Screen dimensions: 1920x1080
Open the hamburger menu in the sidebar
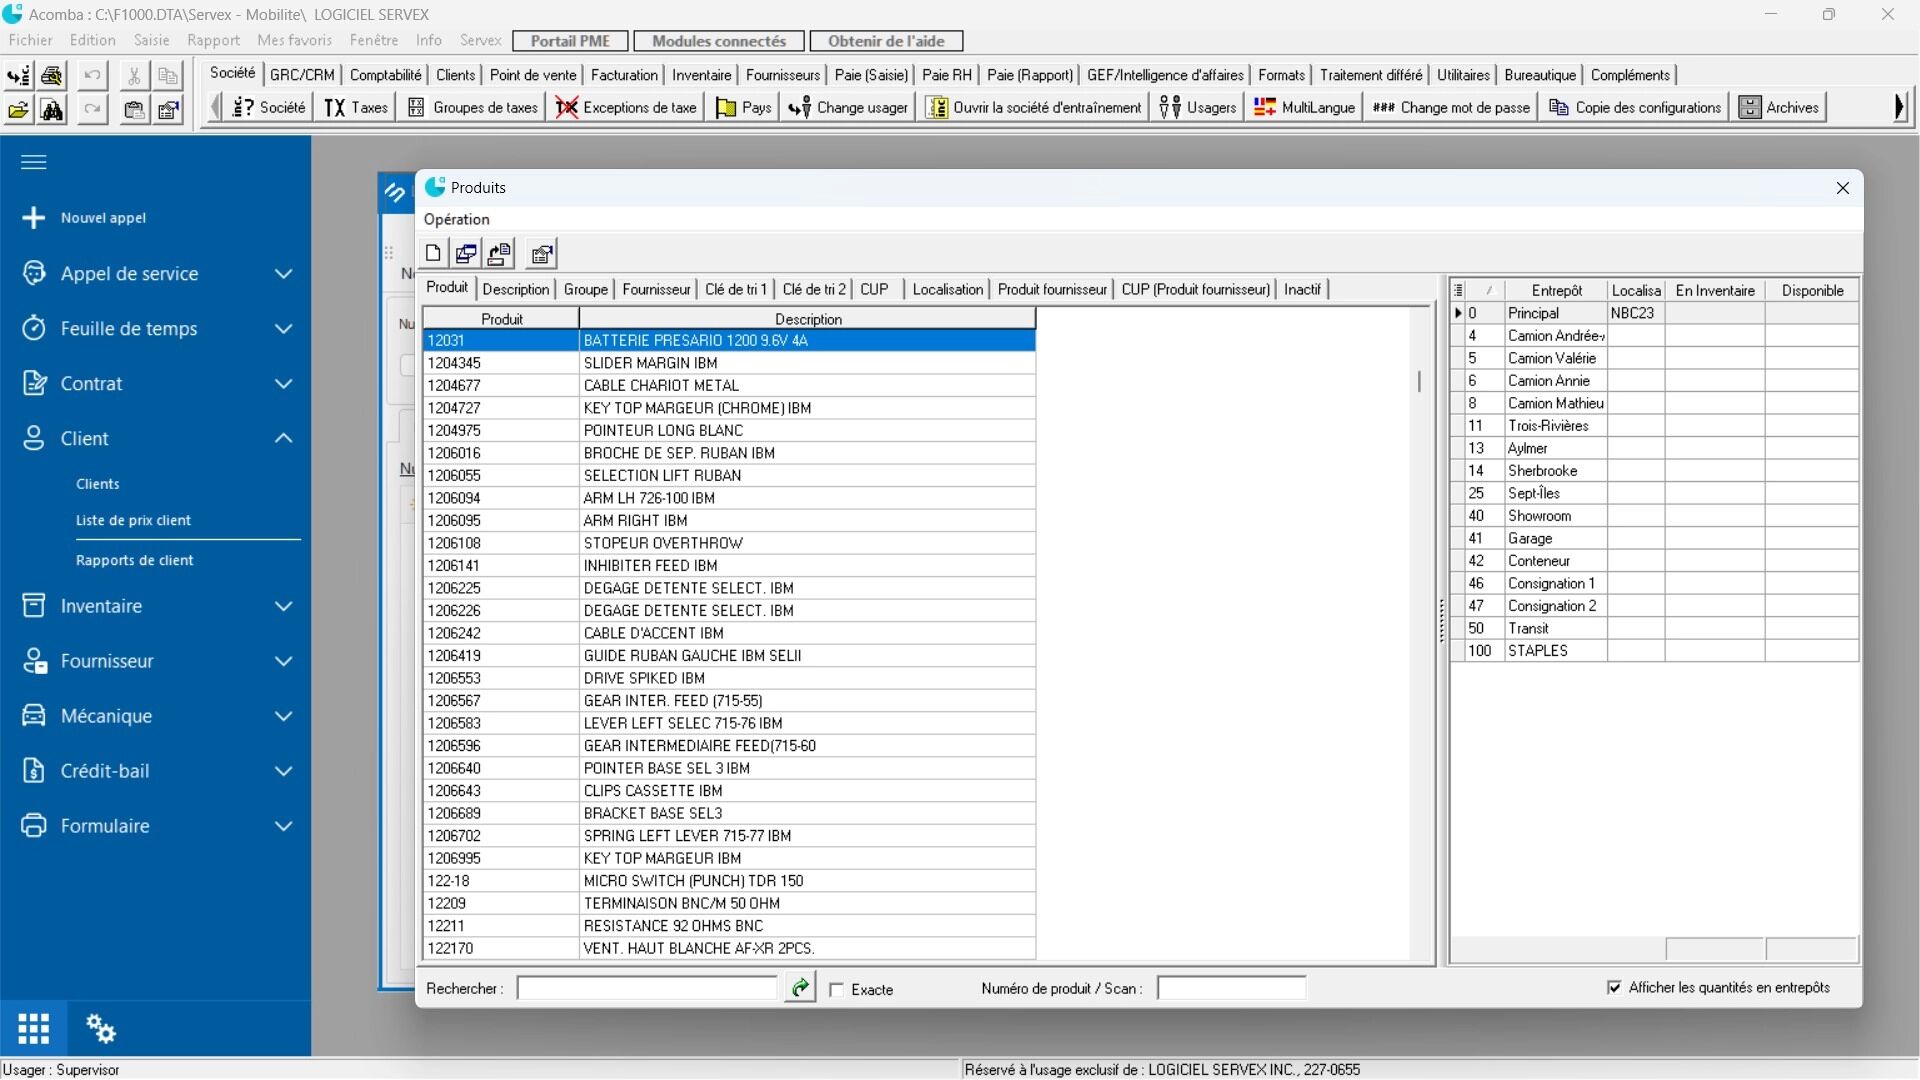(34, 162)
